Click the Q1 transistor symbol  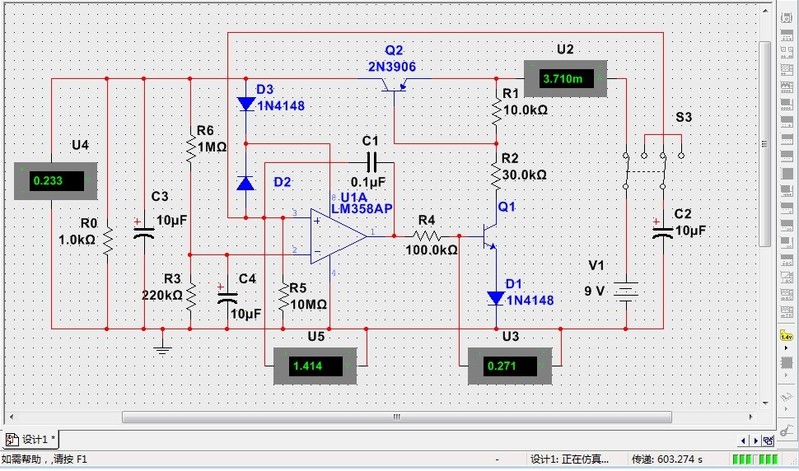(490, 236)
